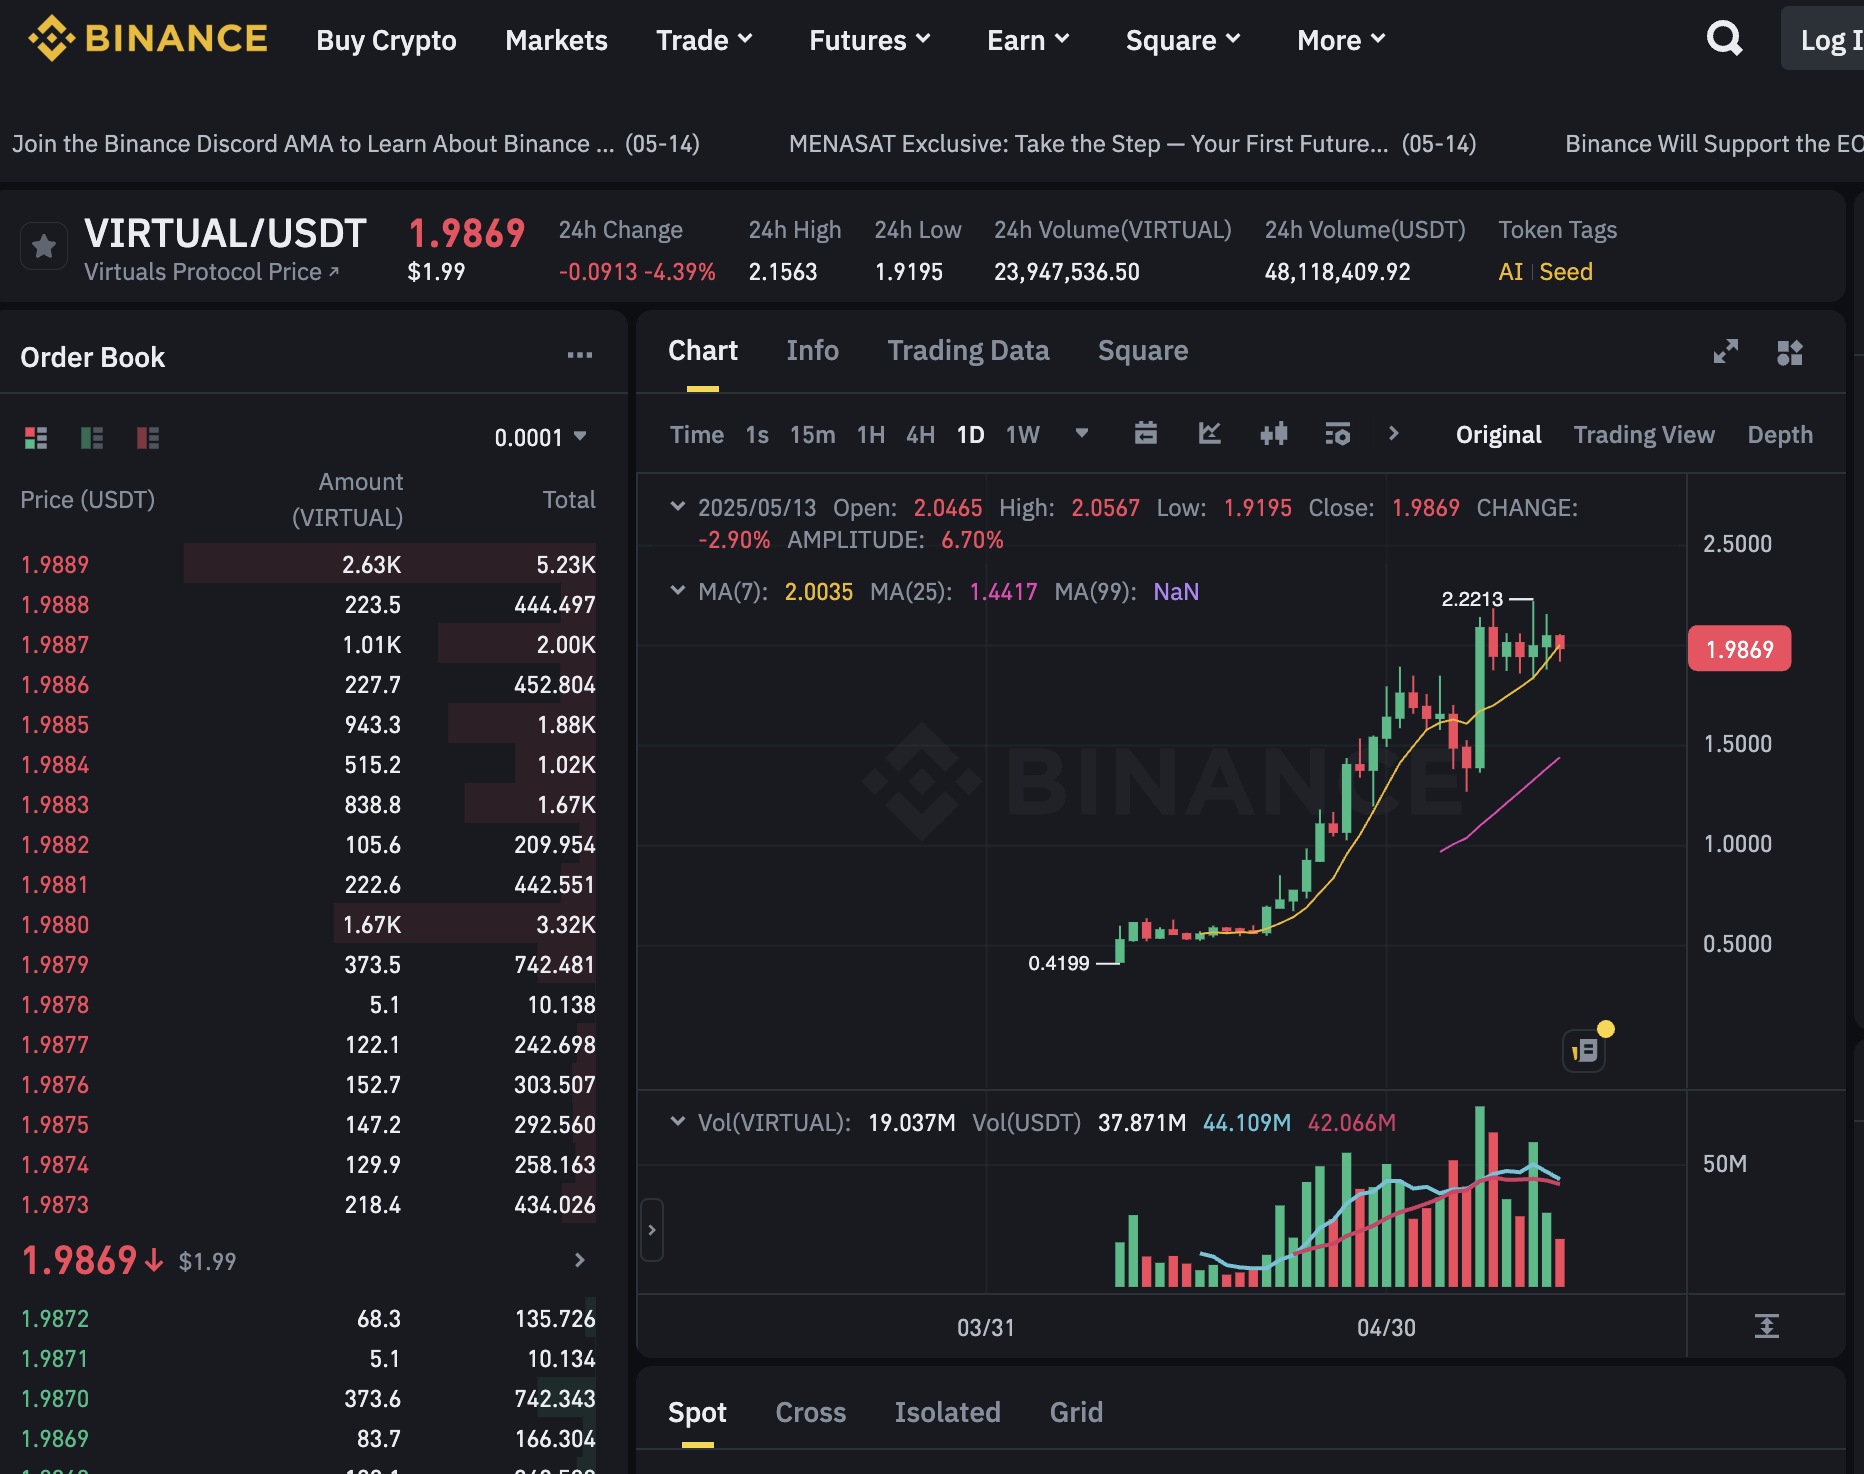
Task: Open the chart layout widgets icon
Action: tap(1790, 352)
